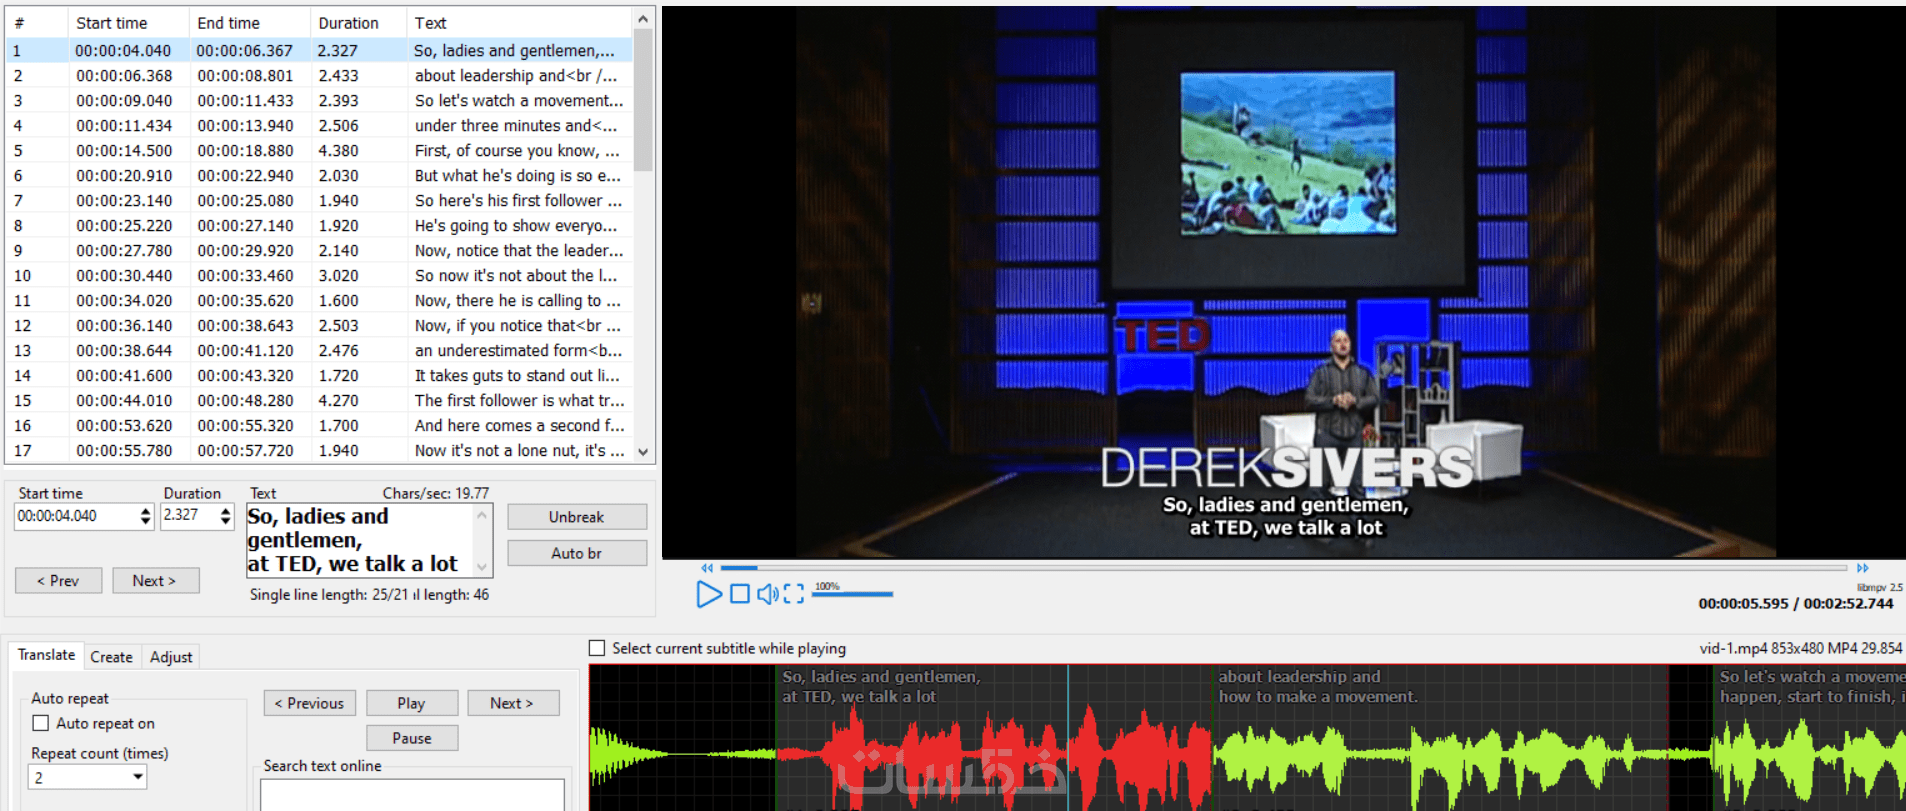Enable Select current subtitle while playing
Image resolution: width=1906 pixels, height=811 pixels.
597,648
